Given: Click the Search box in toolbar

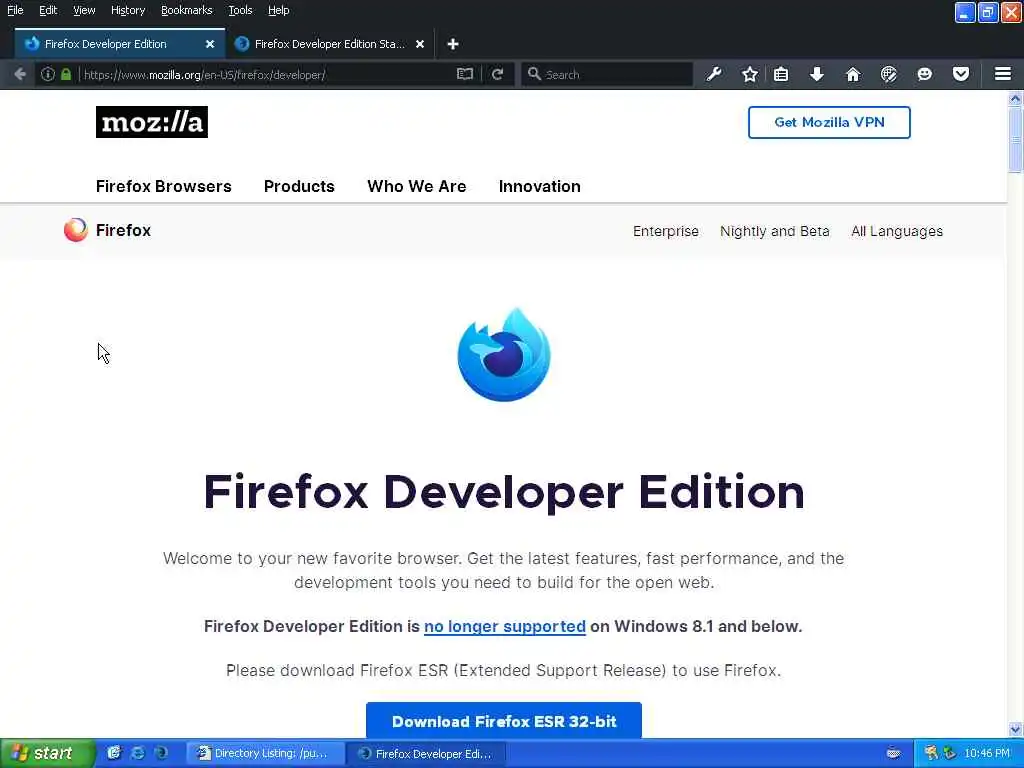Looking at the screenshot, I should (x=607, y=74).
